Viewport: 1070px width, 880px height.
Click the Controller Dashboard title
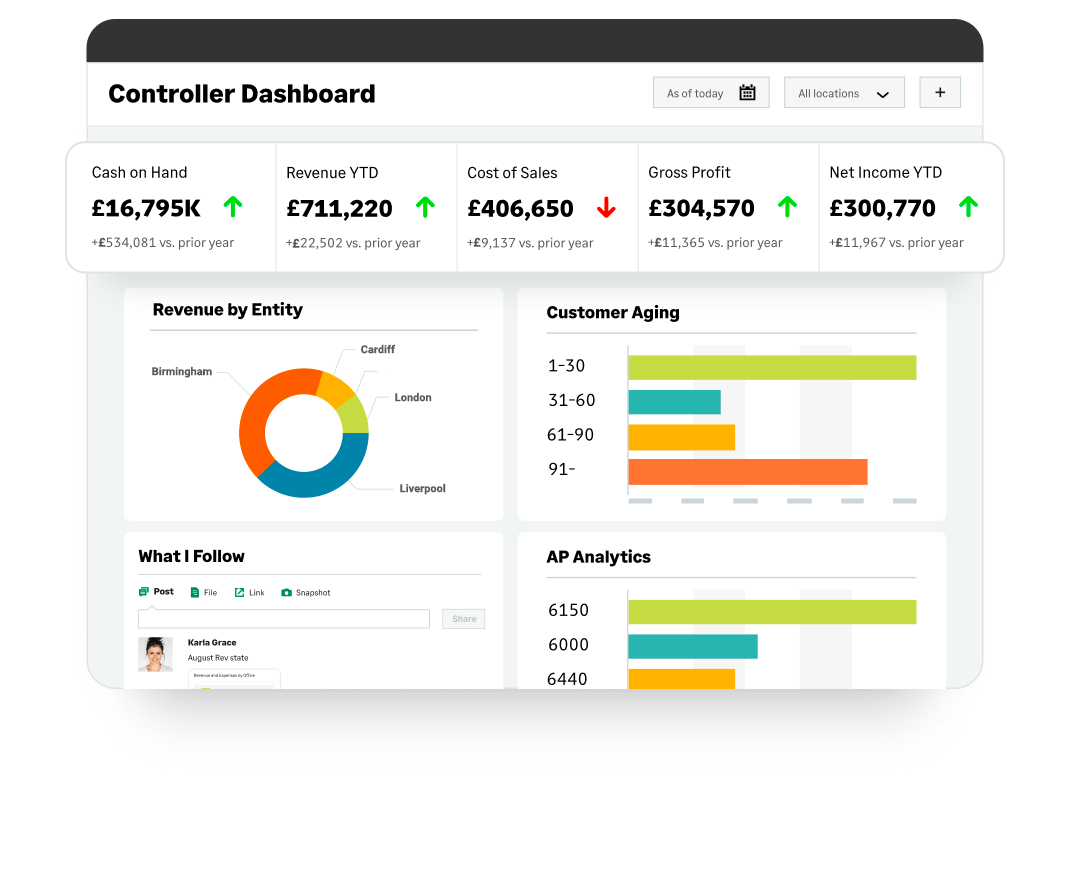tap(242, 93)
